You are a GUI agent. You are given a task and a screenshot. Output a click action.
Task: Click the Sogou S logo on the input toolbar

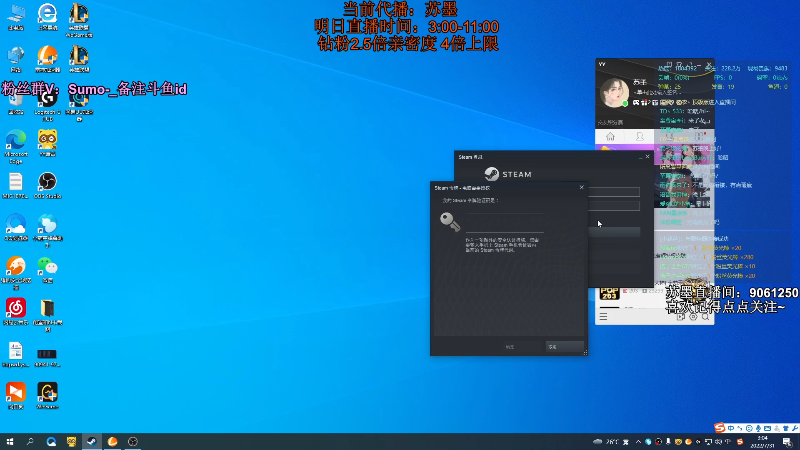(x=719, y=428)
